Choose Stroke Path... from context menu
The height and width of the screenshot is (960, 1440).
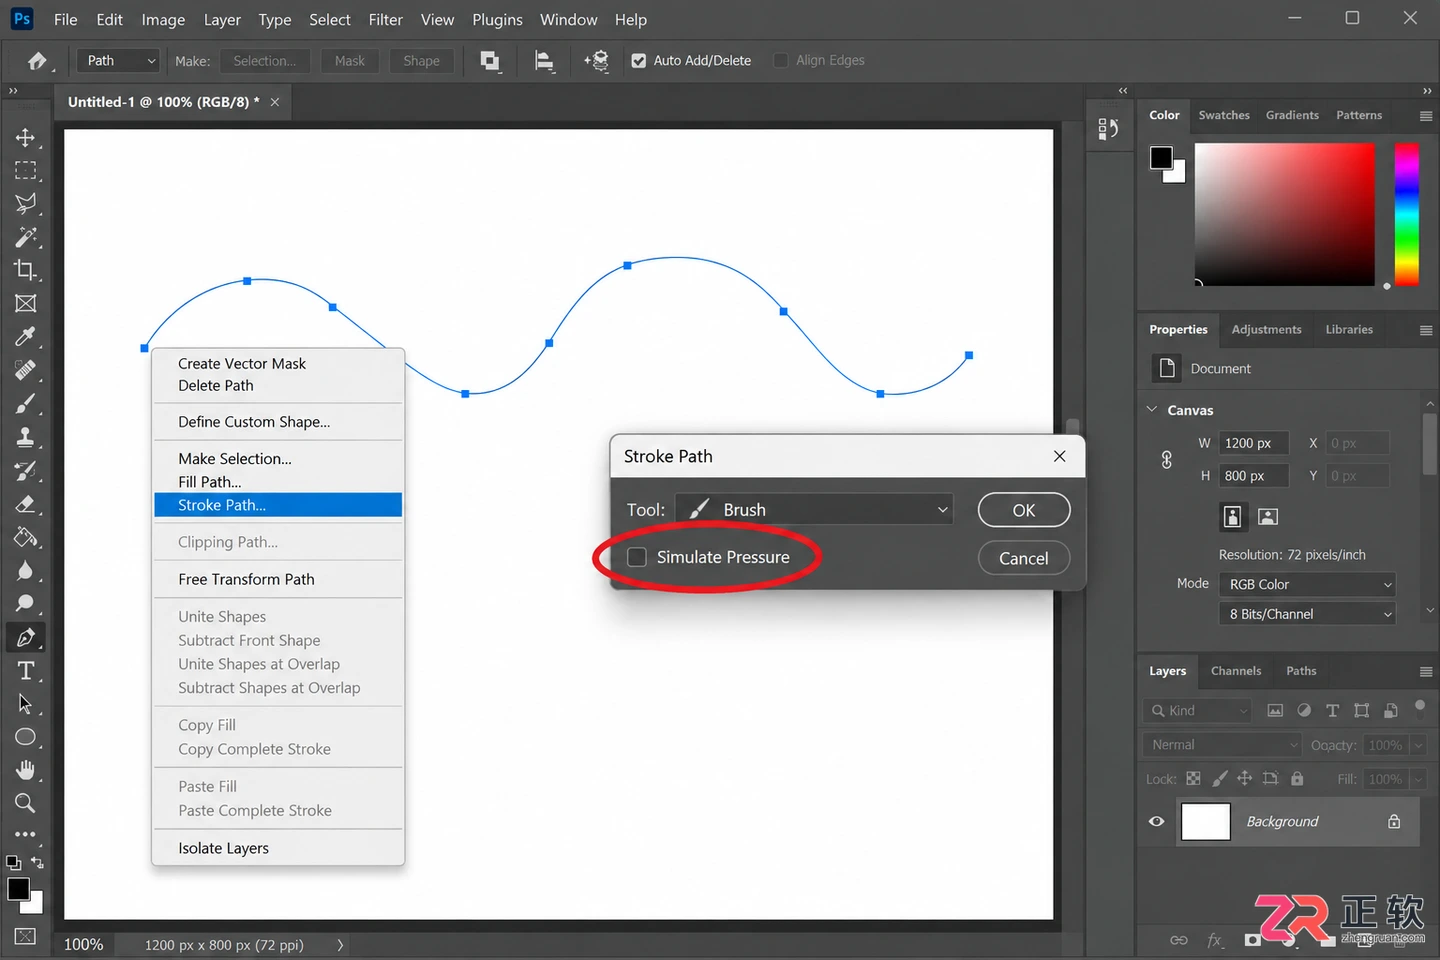[278, 505]
